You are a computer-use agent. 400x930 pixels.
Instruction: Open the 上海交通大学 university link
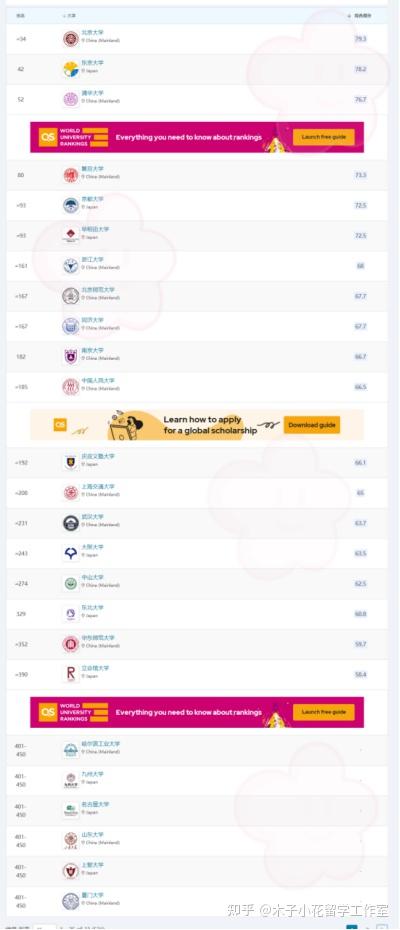tap(98, 486)
